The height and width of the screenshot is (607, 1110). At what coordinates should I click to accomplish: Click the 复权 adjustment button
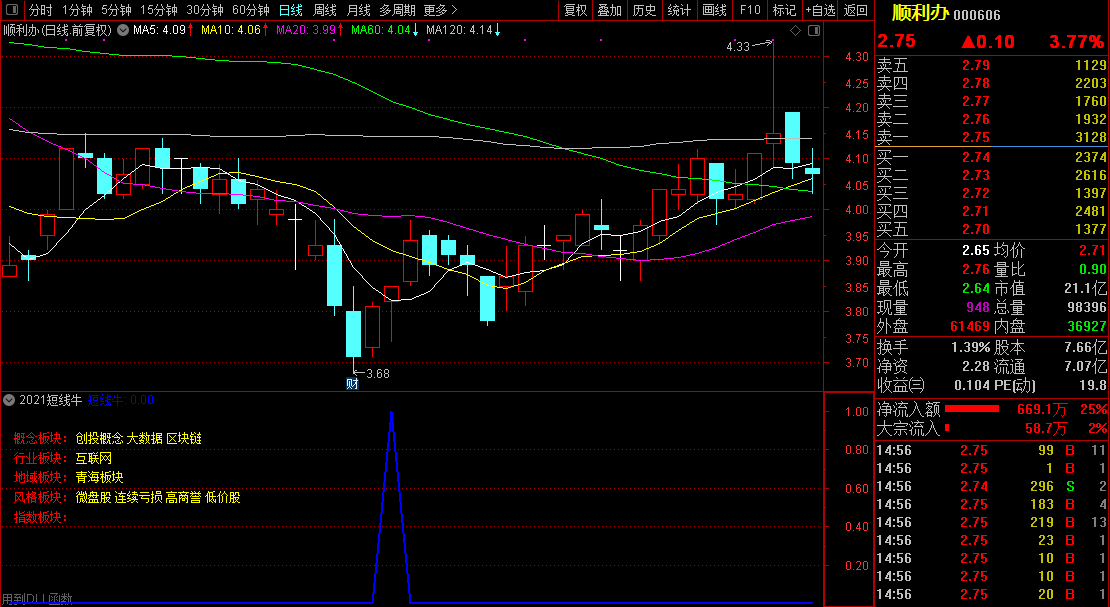576,10
